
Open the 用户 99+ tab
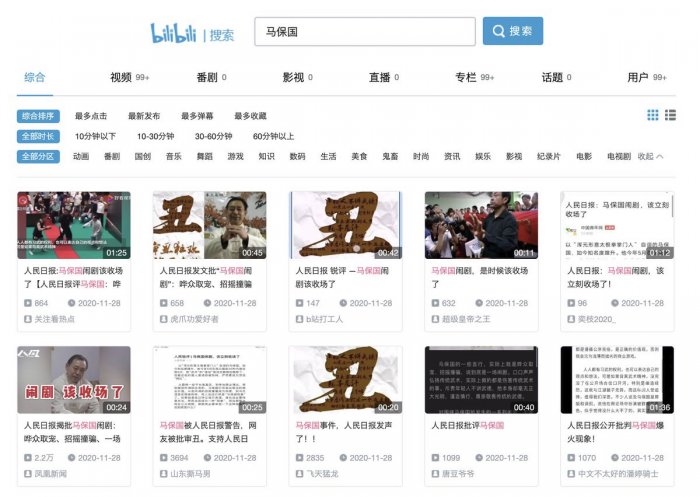(x=647, y=77)
